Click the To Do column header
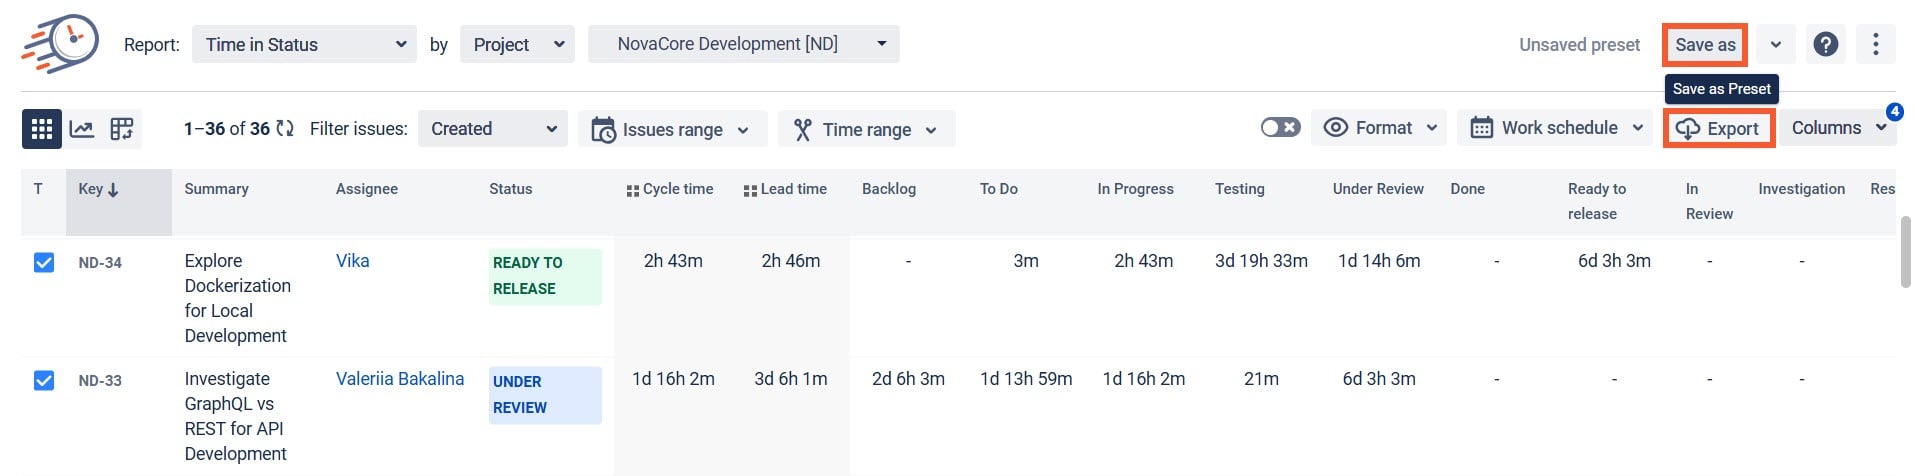The image size is (1915, 476). tap(999, 189)
